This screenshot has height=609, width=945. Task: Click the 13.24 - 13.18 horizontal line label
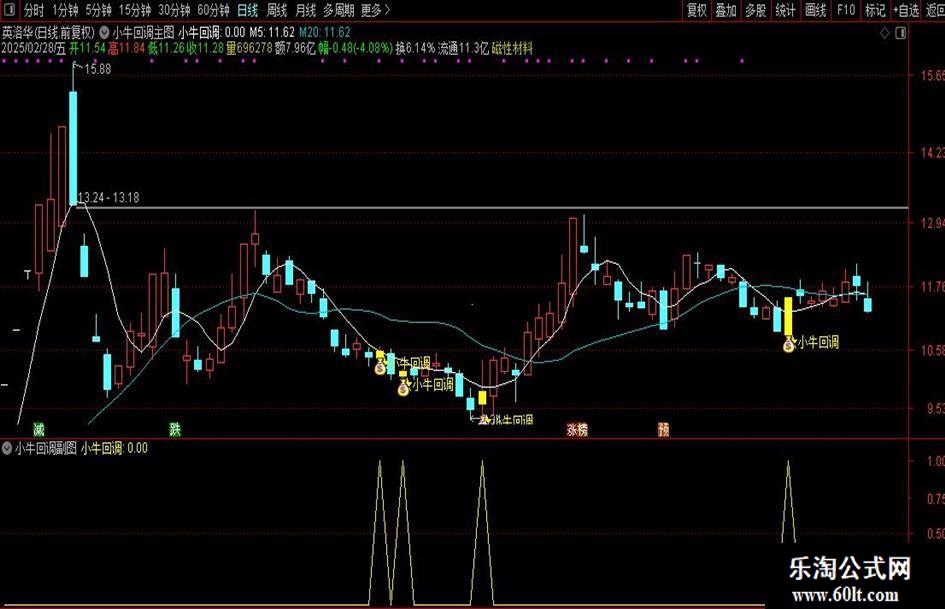click(x=108, y=197)
